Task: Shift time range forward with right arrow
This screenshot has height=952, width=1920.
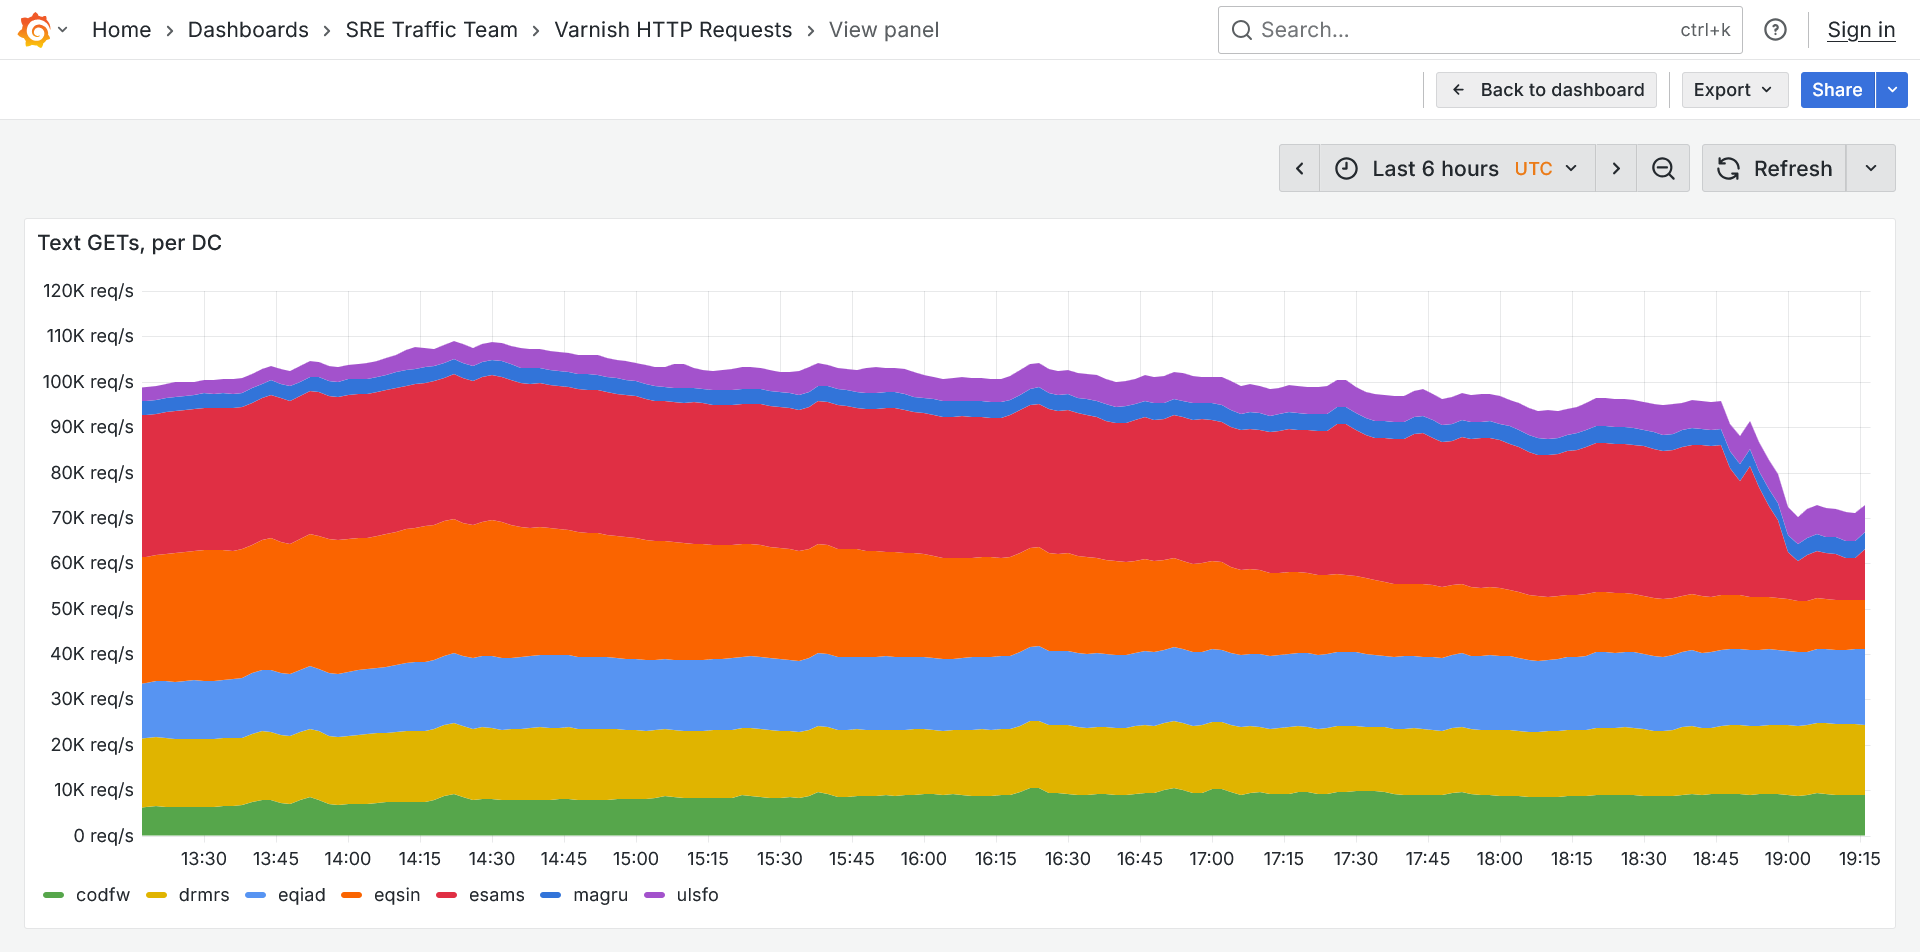Action: click(1616, 168)
